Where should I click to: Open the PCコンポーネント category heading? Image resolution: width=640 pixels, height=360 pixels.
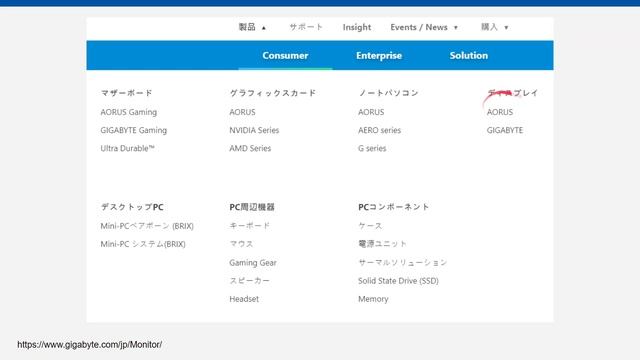coord(393,207)
